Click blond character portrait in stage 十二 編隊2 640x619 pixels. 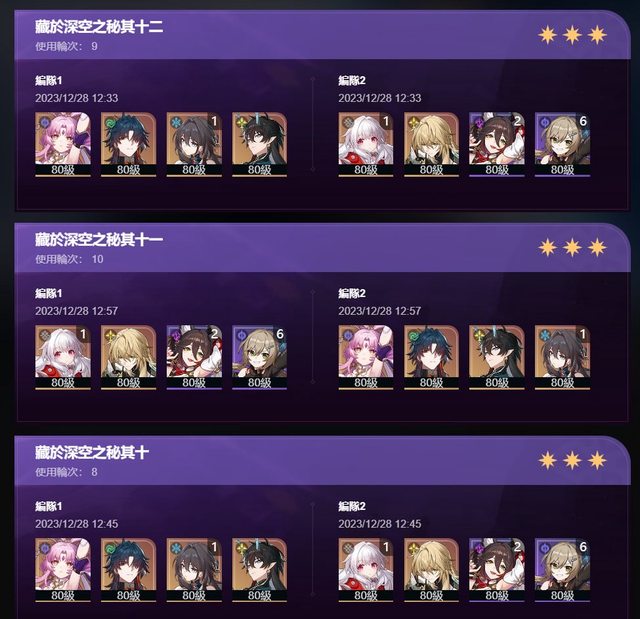click(431, 144)
